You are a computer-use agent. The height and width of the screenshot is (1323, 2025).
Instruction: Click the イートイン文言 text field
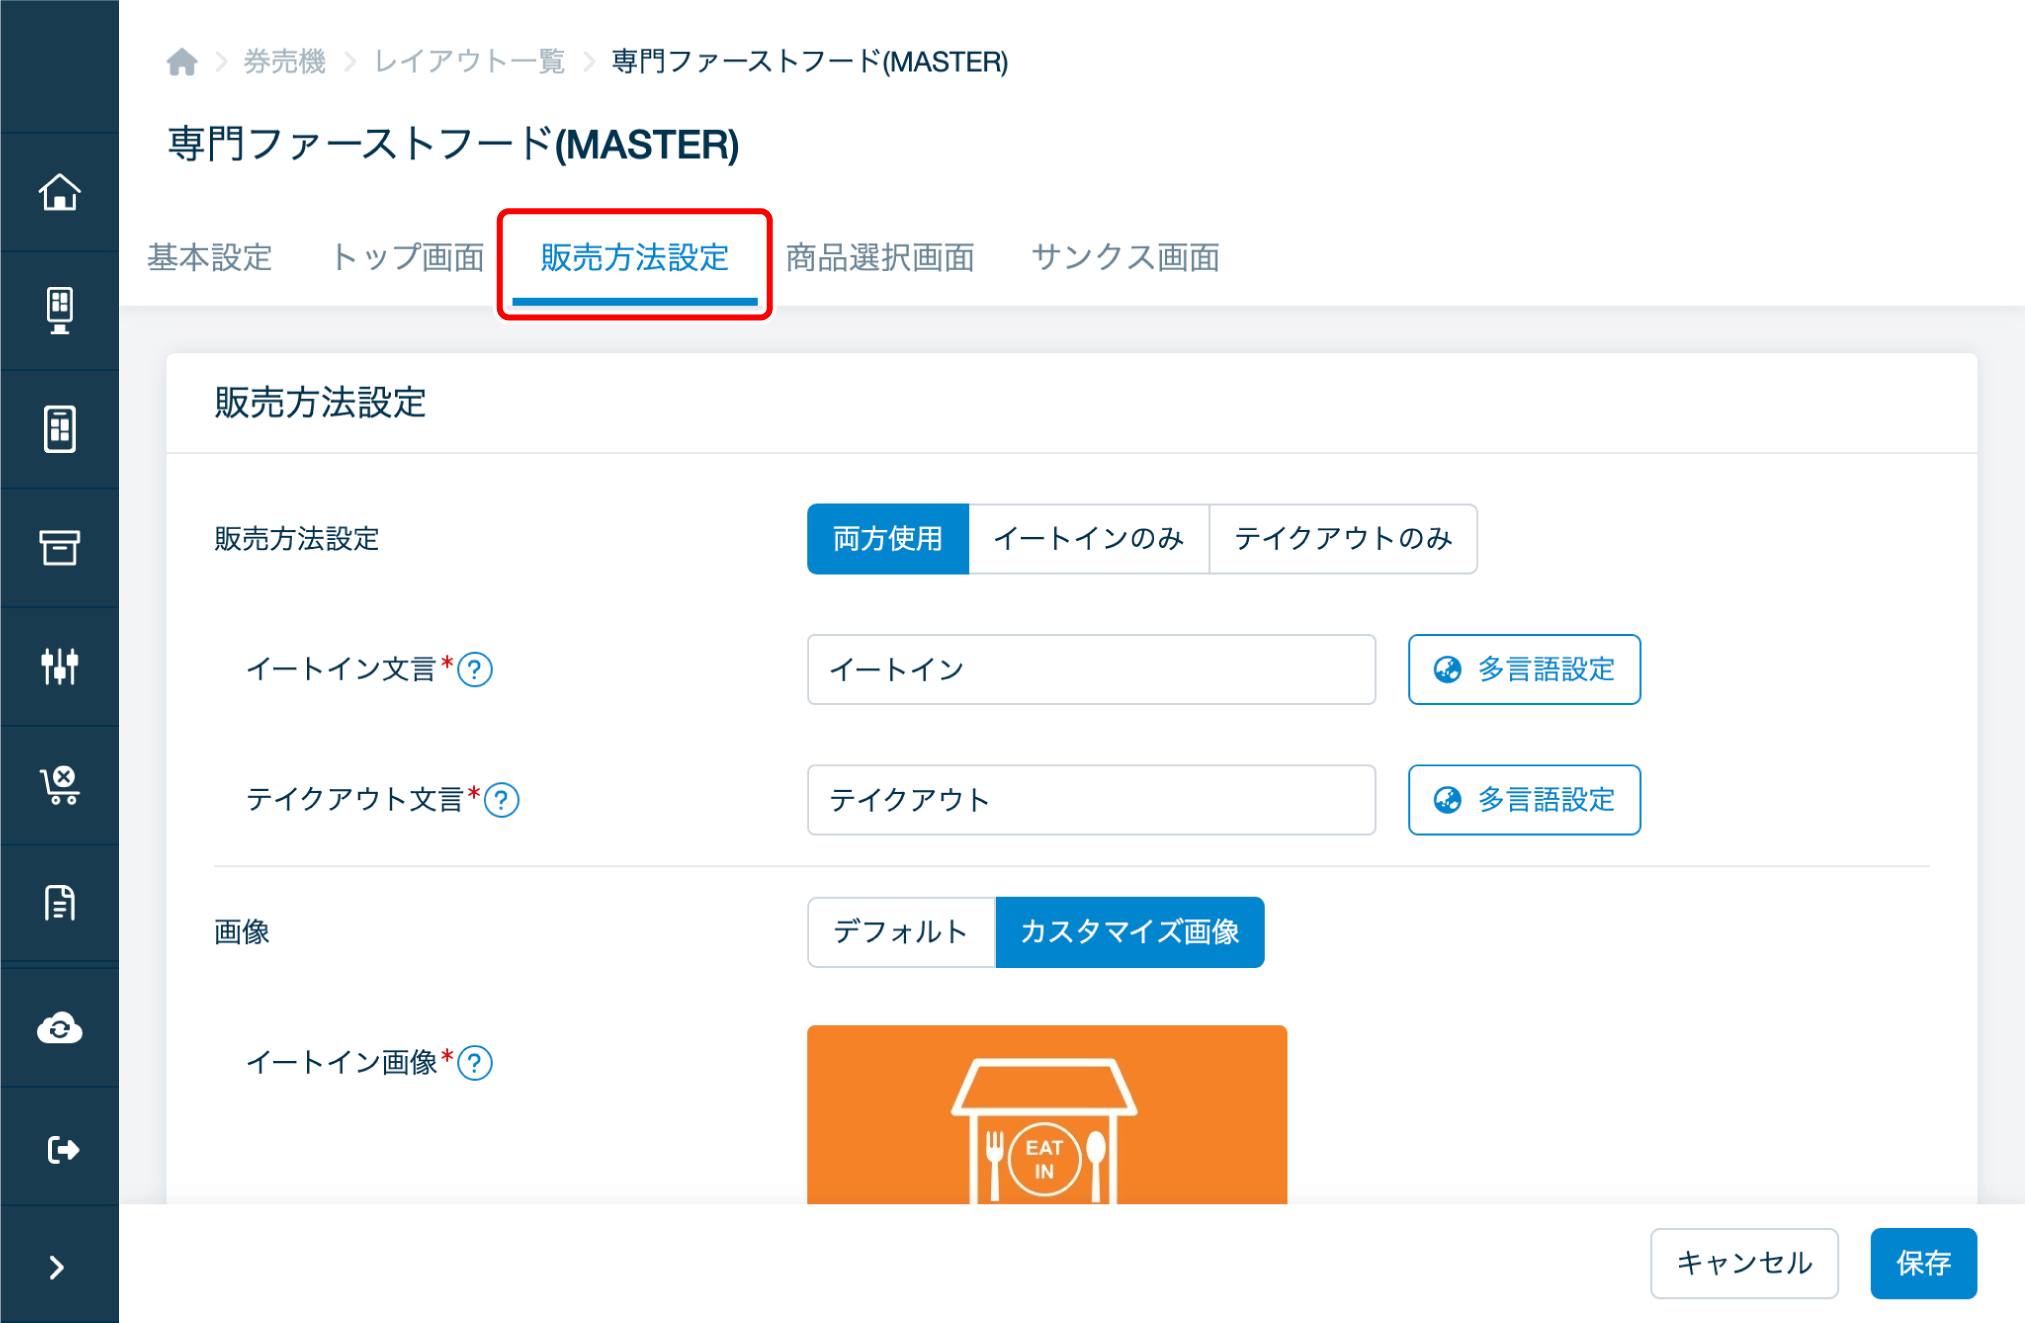(1091, 669)
